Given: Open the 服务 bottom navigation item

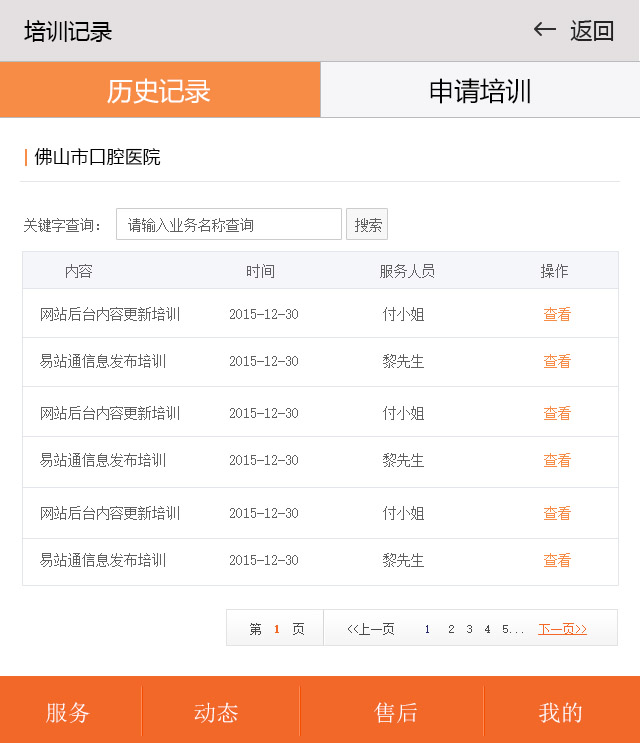Looking at the screenshot, I should click(68, 712).
